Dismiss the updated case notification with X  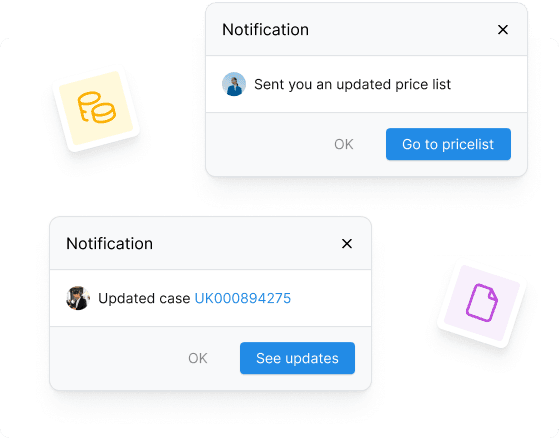point(347,244)
